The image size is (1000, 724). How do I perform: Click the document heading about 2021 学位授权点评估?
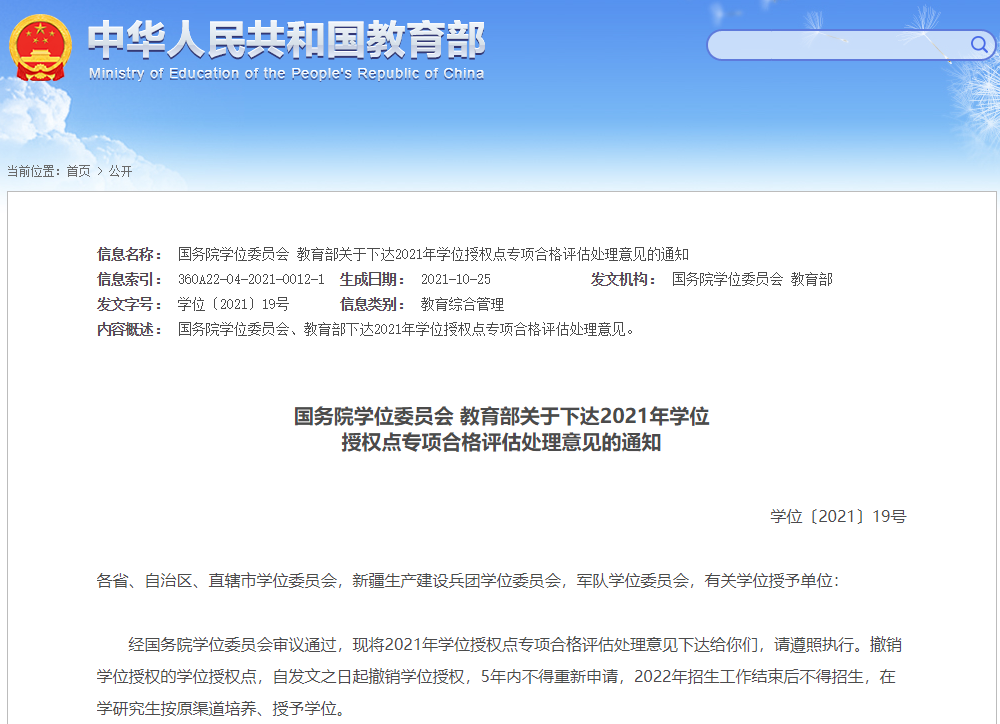coord(500,430)
